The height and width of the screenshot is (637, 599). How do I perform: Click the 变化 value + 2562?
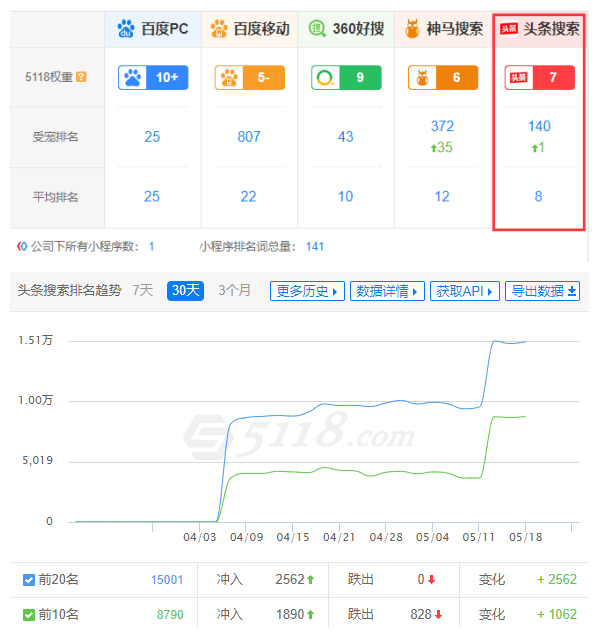point(557,579)
